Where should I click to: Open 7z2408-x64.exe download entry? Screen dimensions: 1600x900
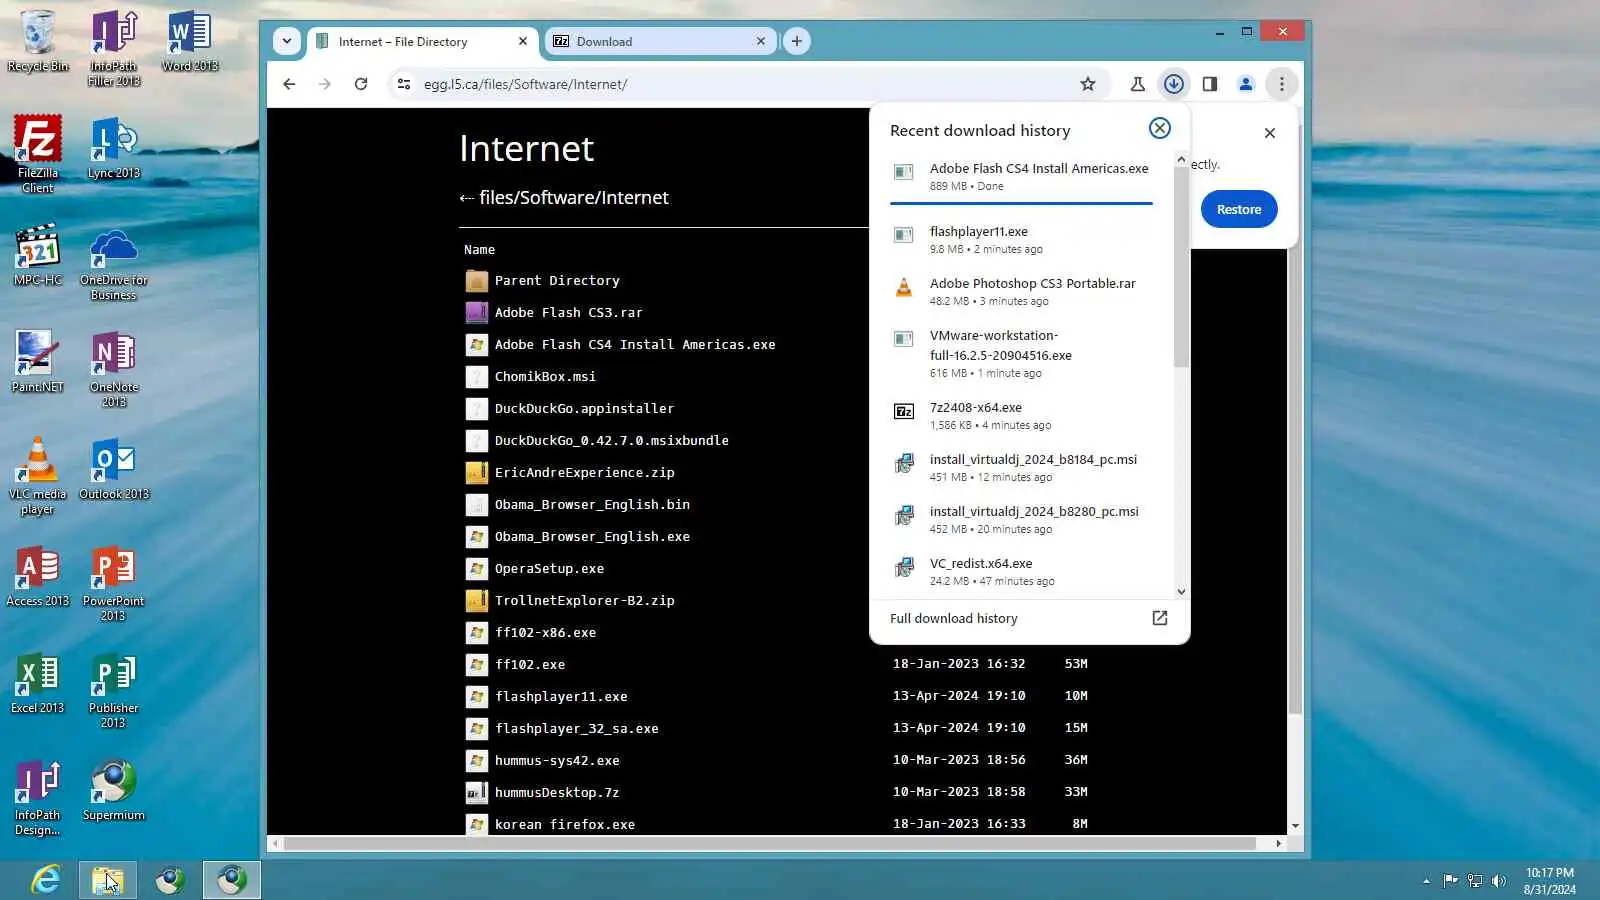(1021, 416)
